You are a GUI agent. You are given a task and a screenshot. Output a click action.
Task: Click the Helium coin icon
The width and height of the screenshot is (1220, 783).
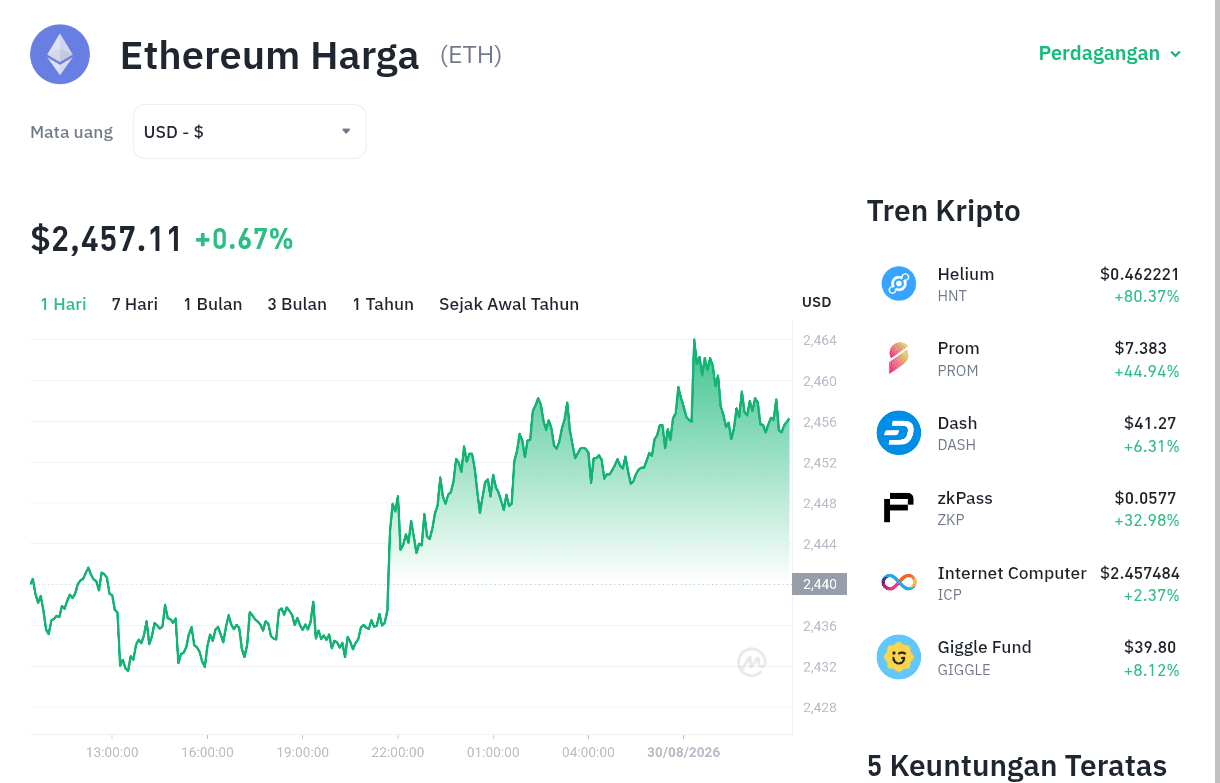(x=898, y=284)
